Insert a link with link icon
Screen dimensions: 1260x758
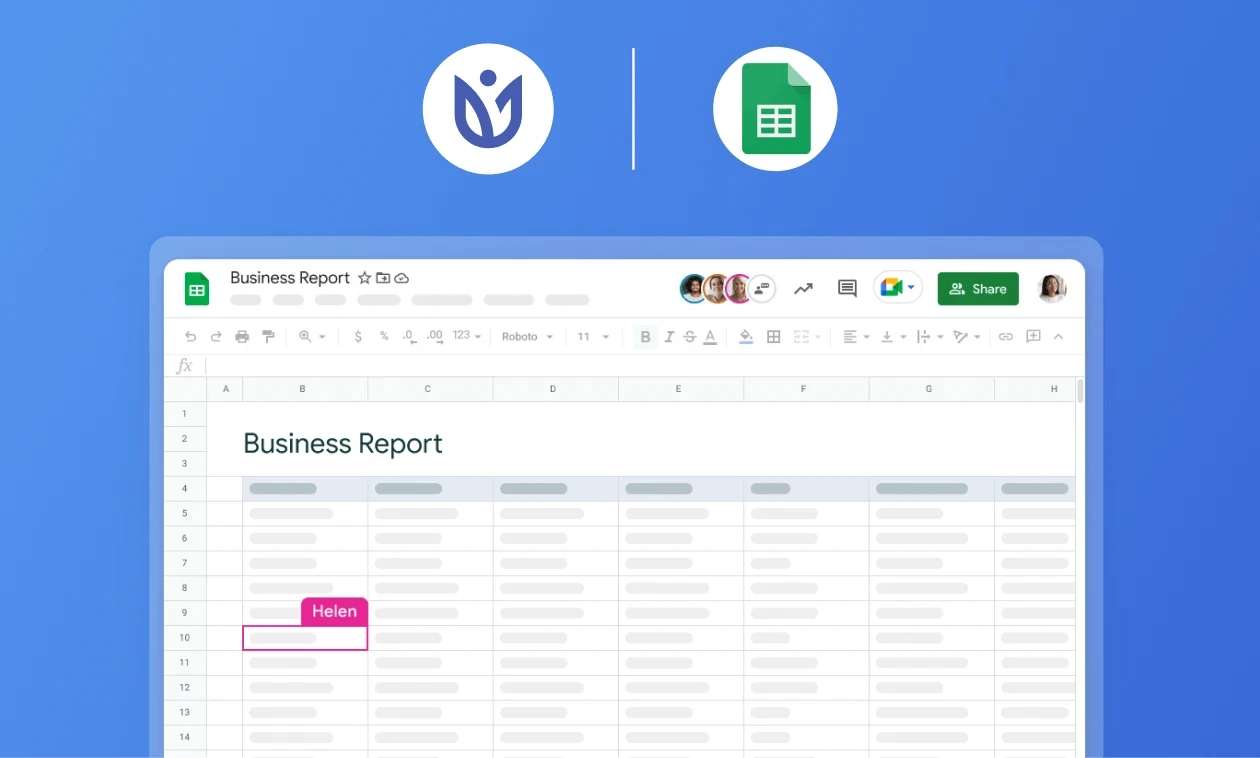point(1006,337)
